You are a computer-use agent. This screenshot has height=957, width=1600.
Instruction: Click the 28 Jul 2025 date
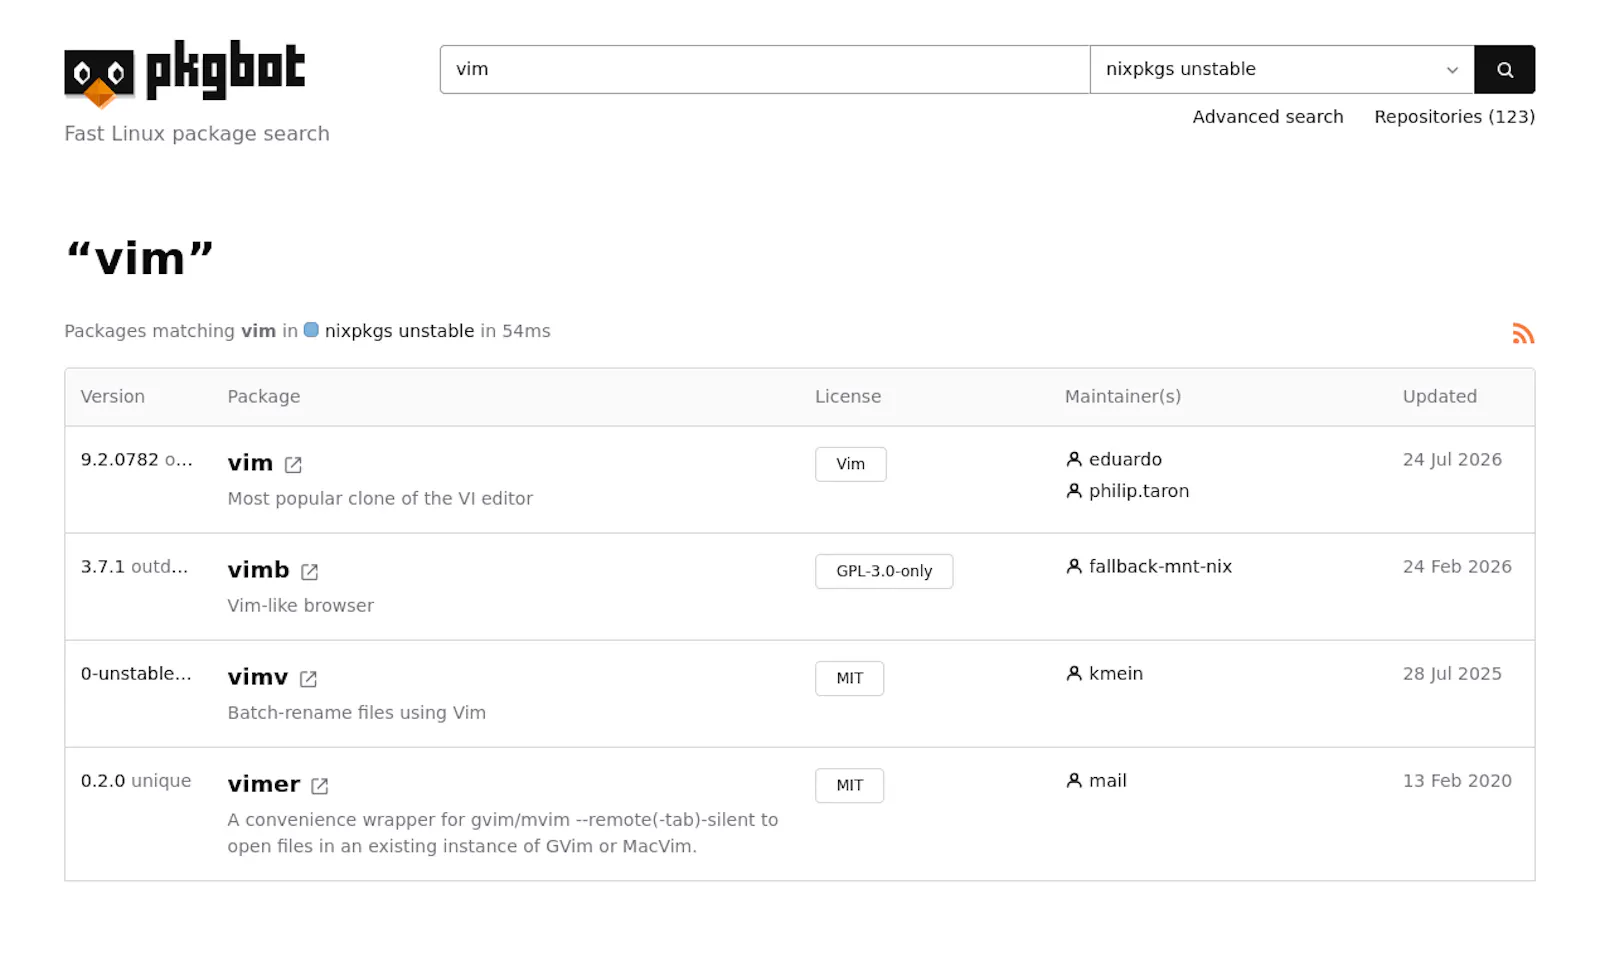(x=1452, y=673)
